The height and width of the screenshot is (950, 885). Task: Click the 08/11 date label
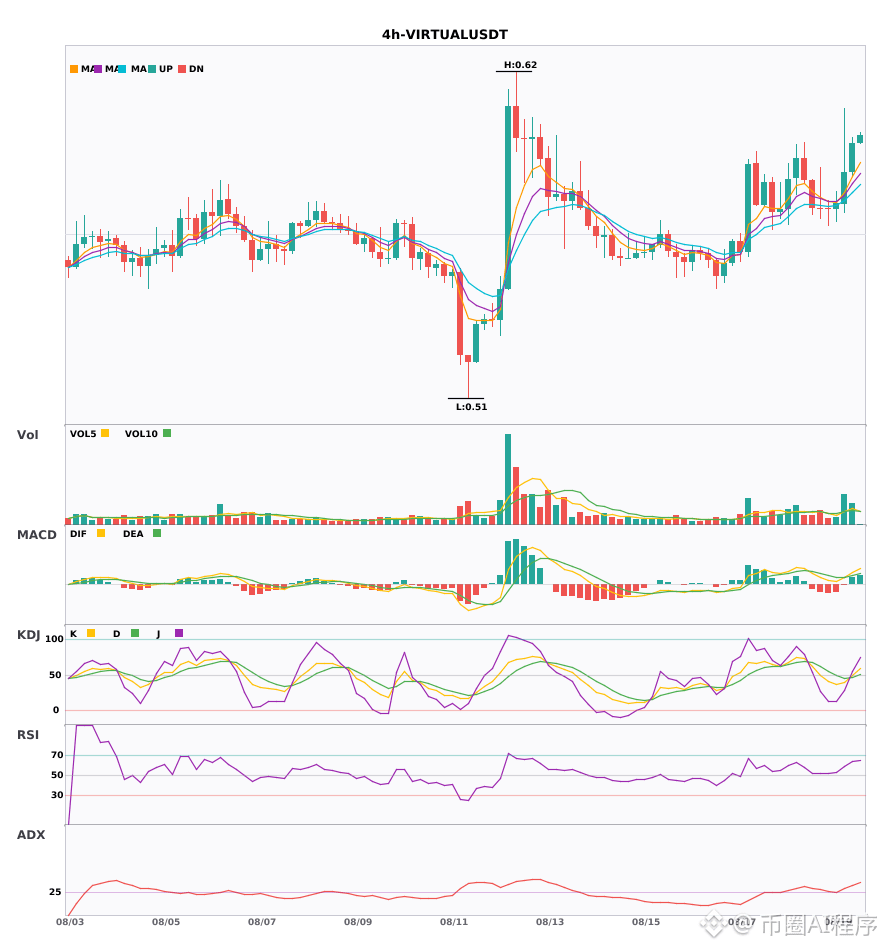point(454,922)
